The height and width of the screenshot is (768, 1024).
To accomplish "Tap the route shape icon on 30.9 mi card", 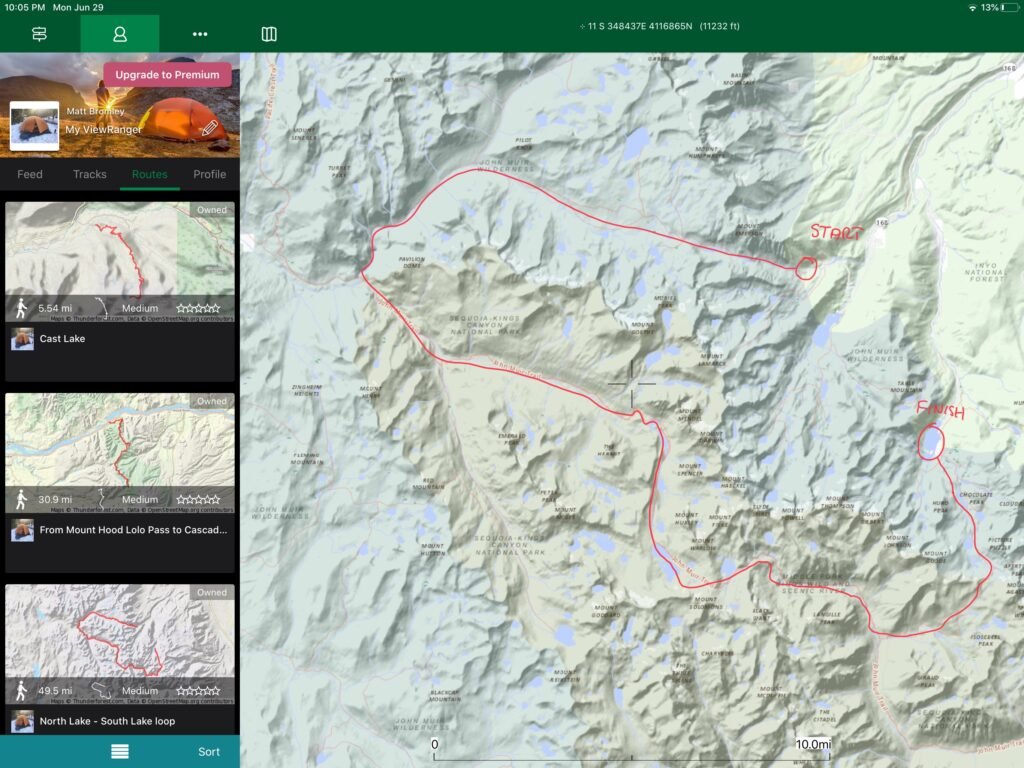I will point(101,498).
